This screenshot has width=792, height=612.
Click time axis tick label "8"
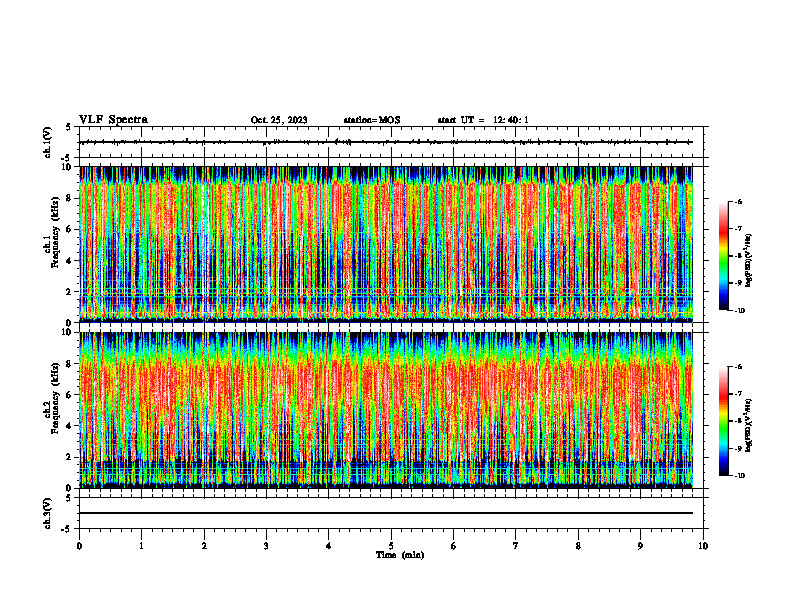578,546
